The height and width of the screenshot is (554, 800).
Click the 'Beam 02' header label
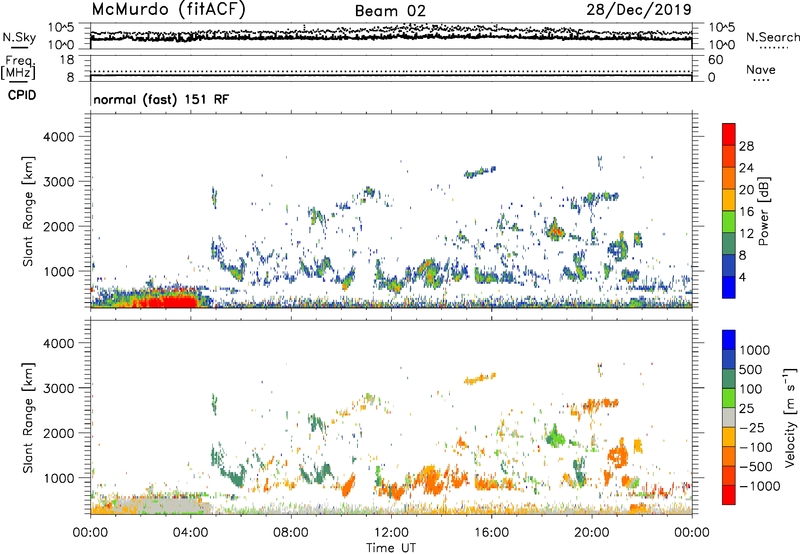(x=390, y=11)
